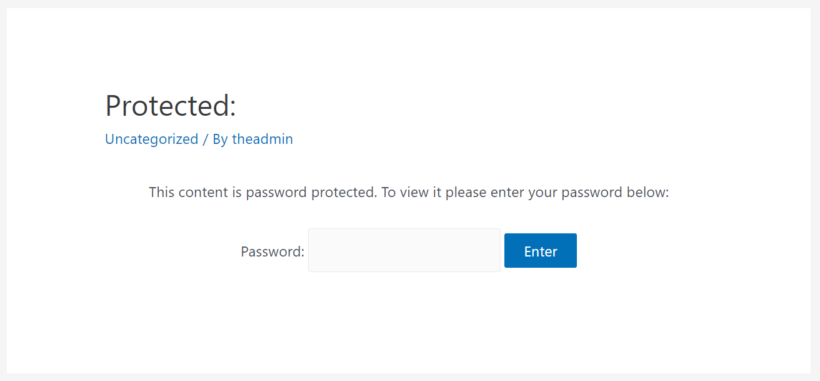
Task: Select the text box beside Password:
Action: [404, 250]
